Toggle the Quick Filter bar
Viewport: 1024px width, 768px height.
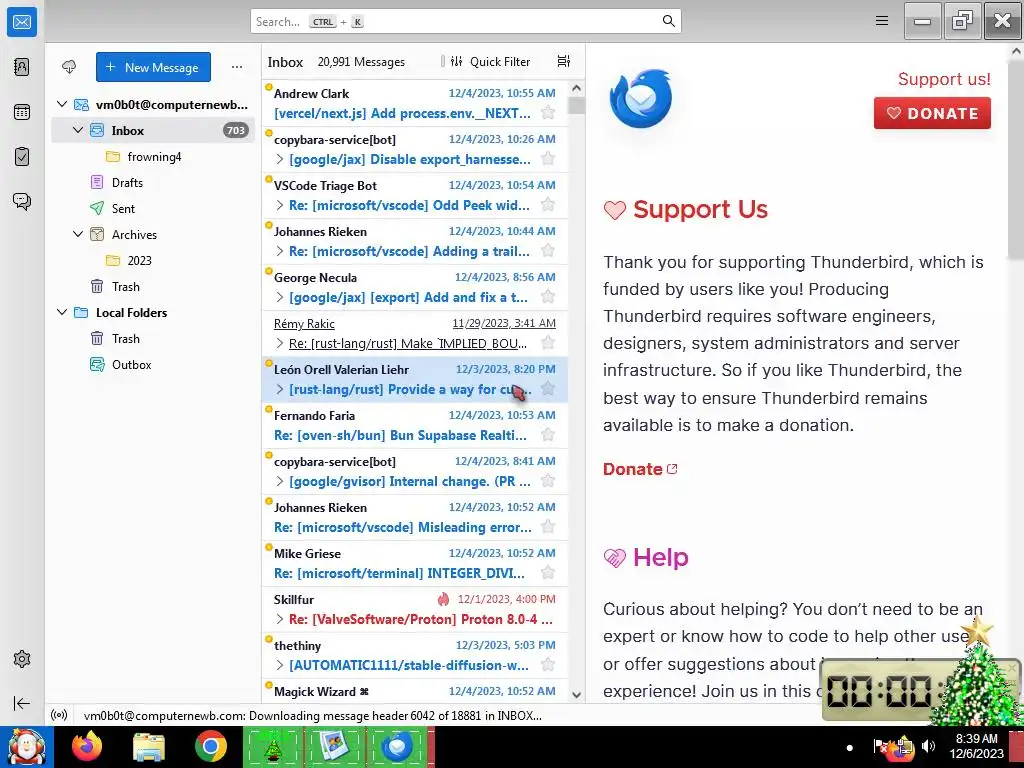(490, 61)
